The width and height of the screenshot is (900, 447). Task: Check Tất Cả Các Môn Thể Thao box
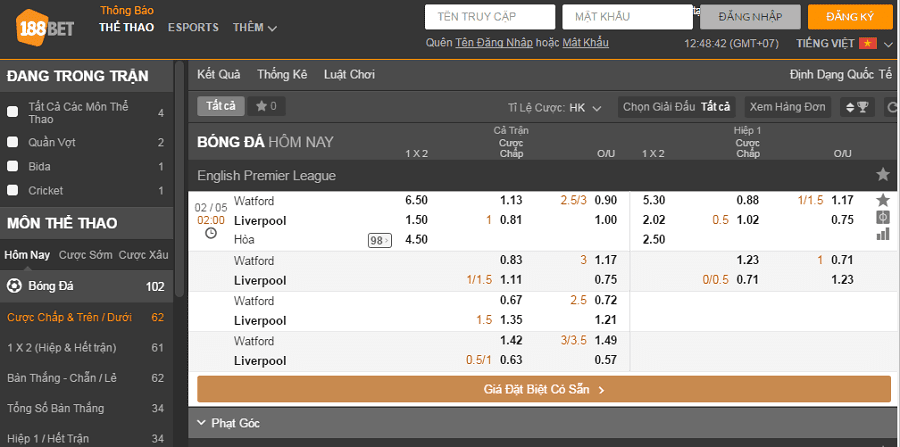(x=12, y=112)
